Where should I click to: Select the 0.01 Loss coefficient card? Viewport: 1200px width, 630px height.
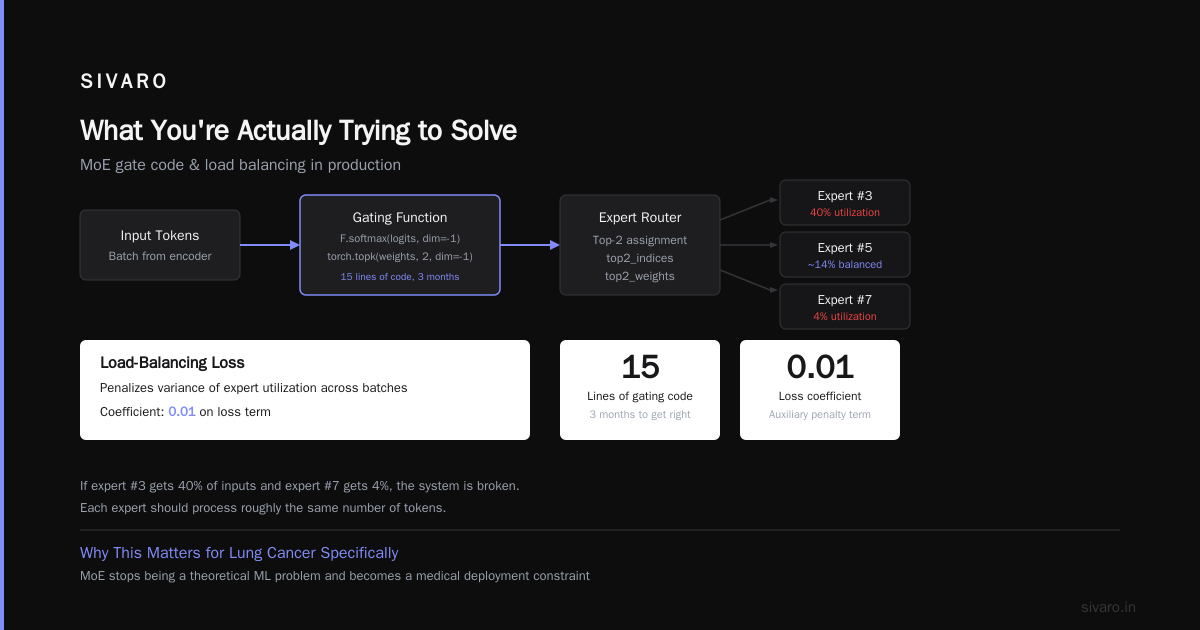point(820,390)
